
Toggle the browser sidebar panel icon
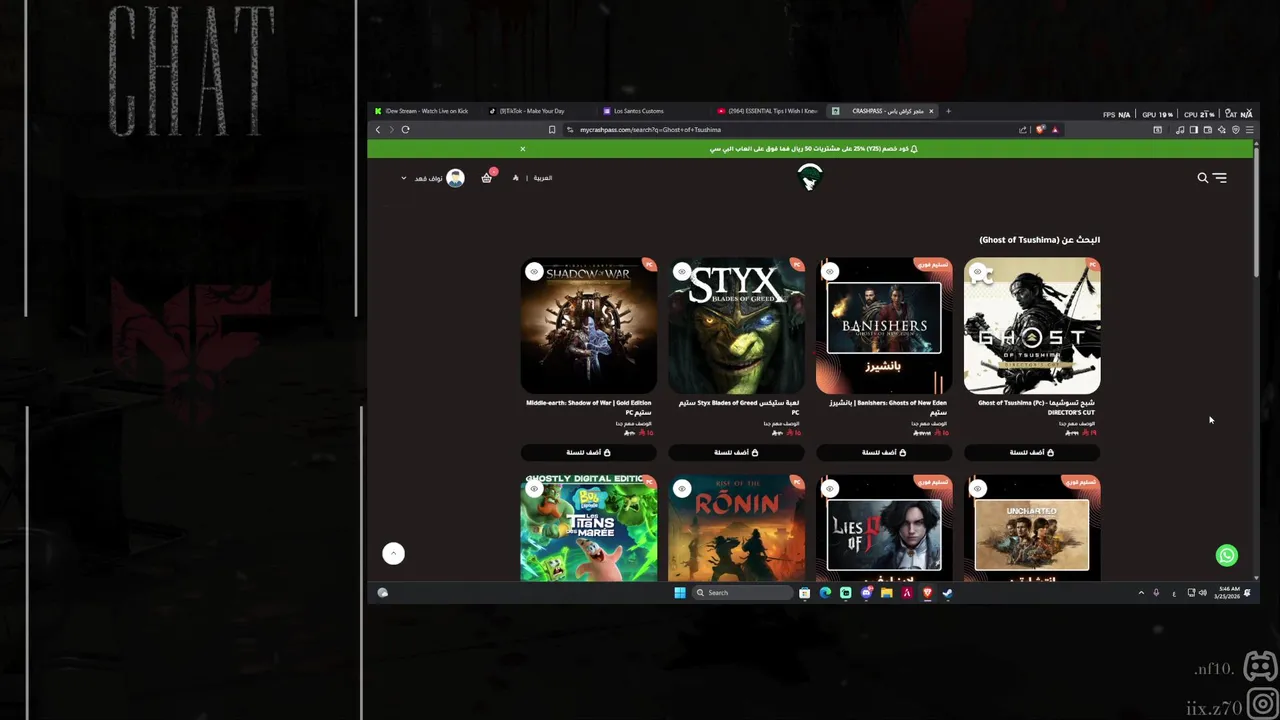click(1193, 129)
